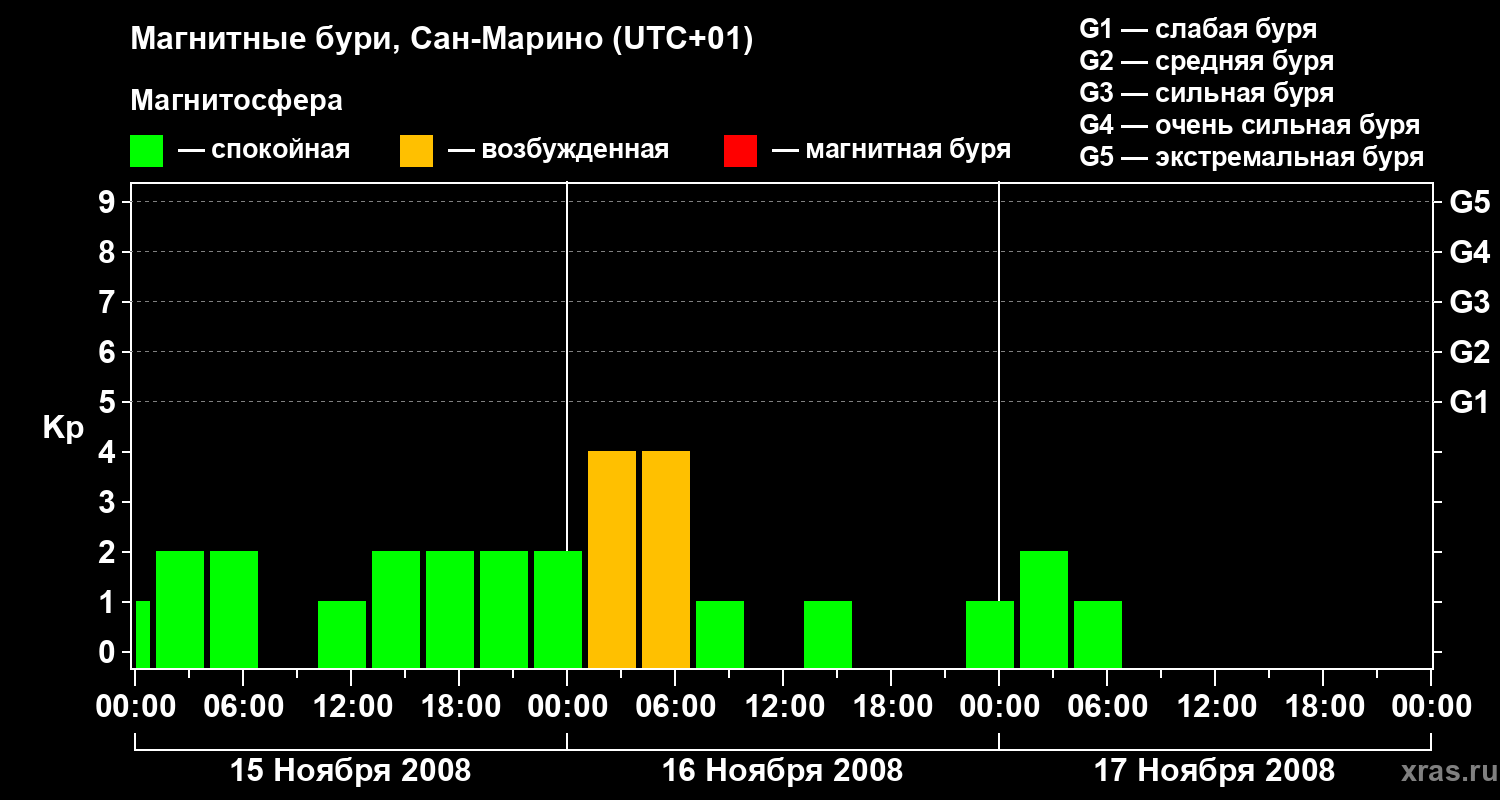The width and height of the screenshot is (1500, 800).
Task: Click the "17 Ноября 2008" date label
Action: pyautogui.click(x=1214, y=771)
